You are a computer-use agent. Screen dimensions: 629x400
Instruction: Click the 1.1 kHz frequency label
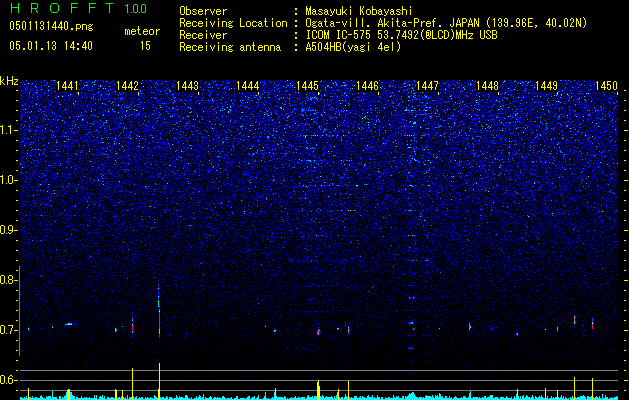pyautogui.click(x=8, y=130)
